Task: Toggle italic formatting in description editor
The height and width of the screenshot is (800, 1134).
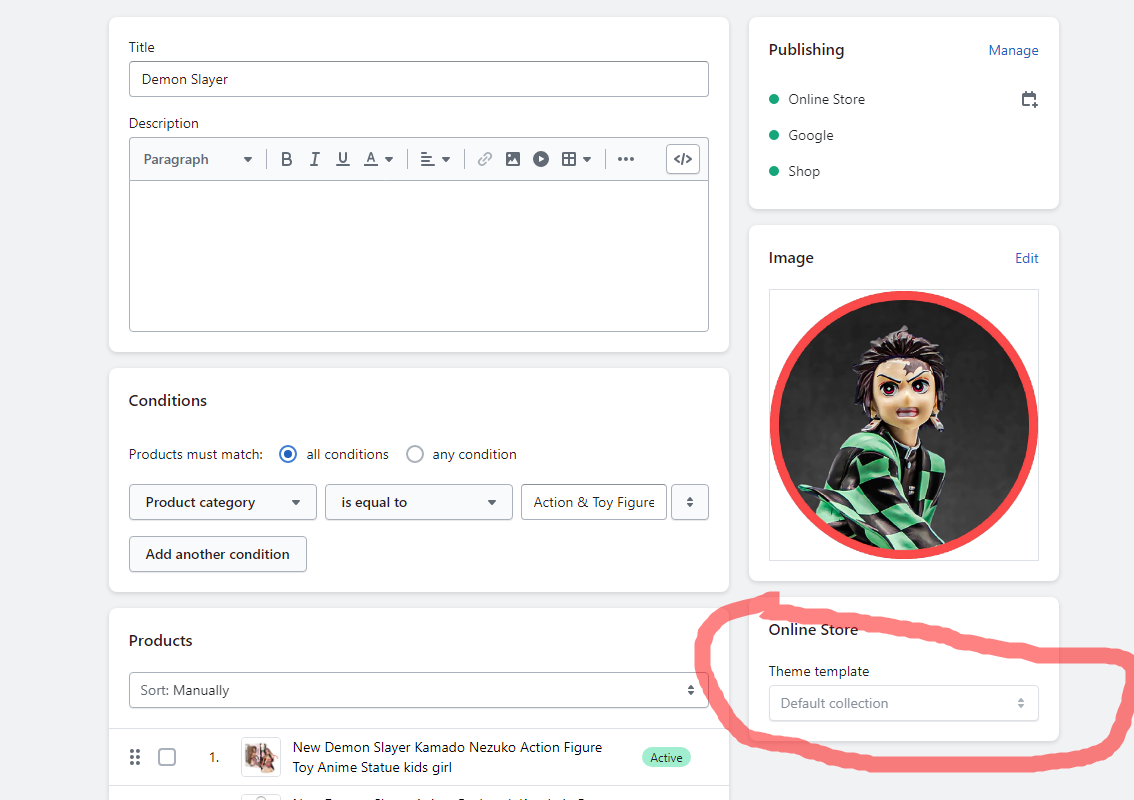Action: 315,159
